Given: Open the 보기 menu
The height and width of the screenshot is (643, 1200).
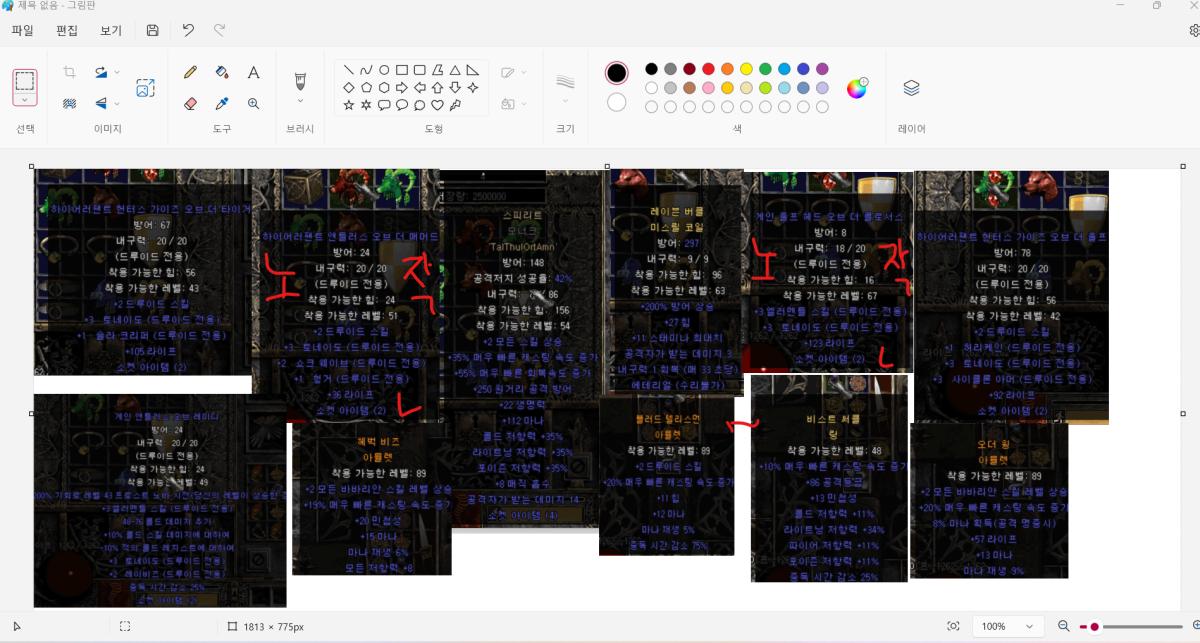Looking at the screenshot, I should (x=110, y=30).
